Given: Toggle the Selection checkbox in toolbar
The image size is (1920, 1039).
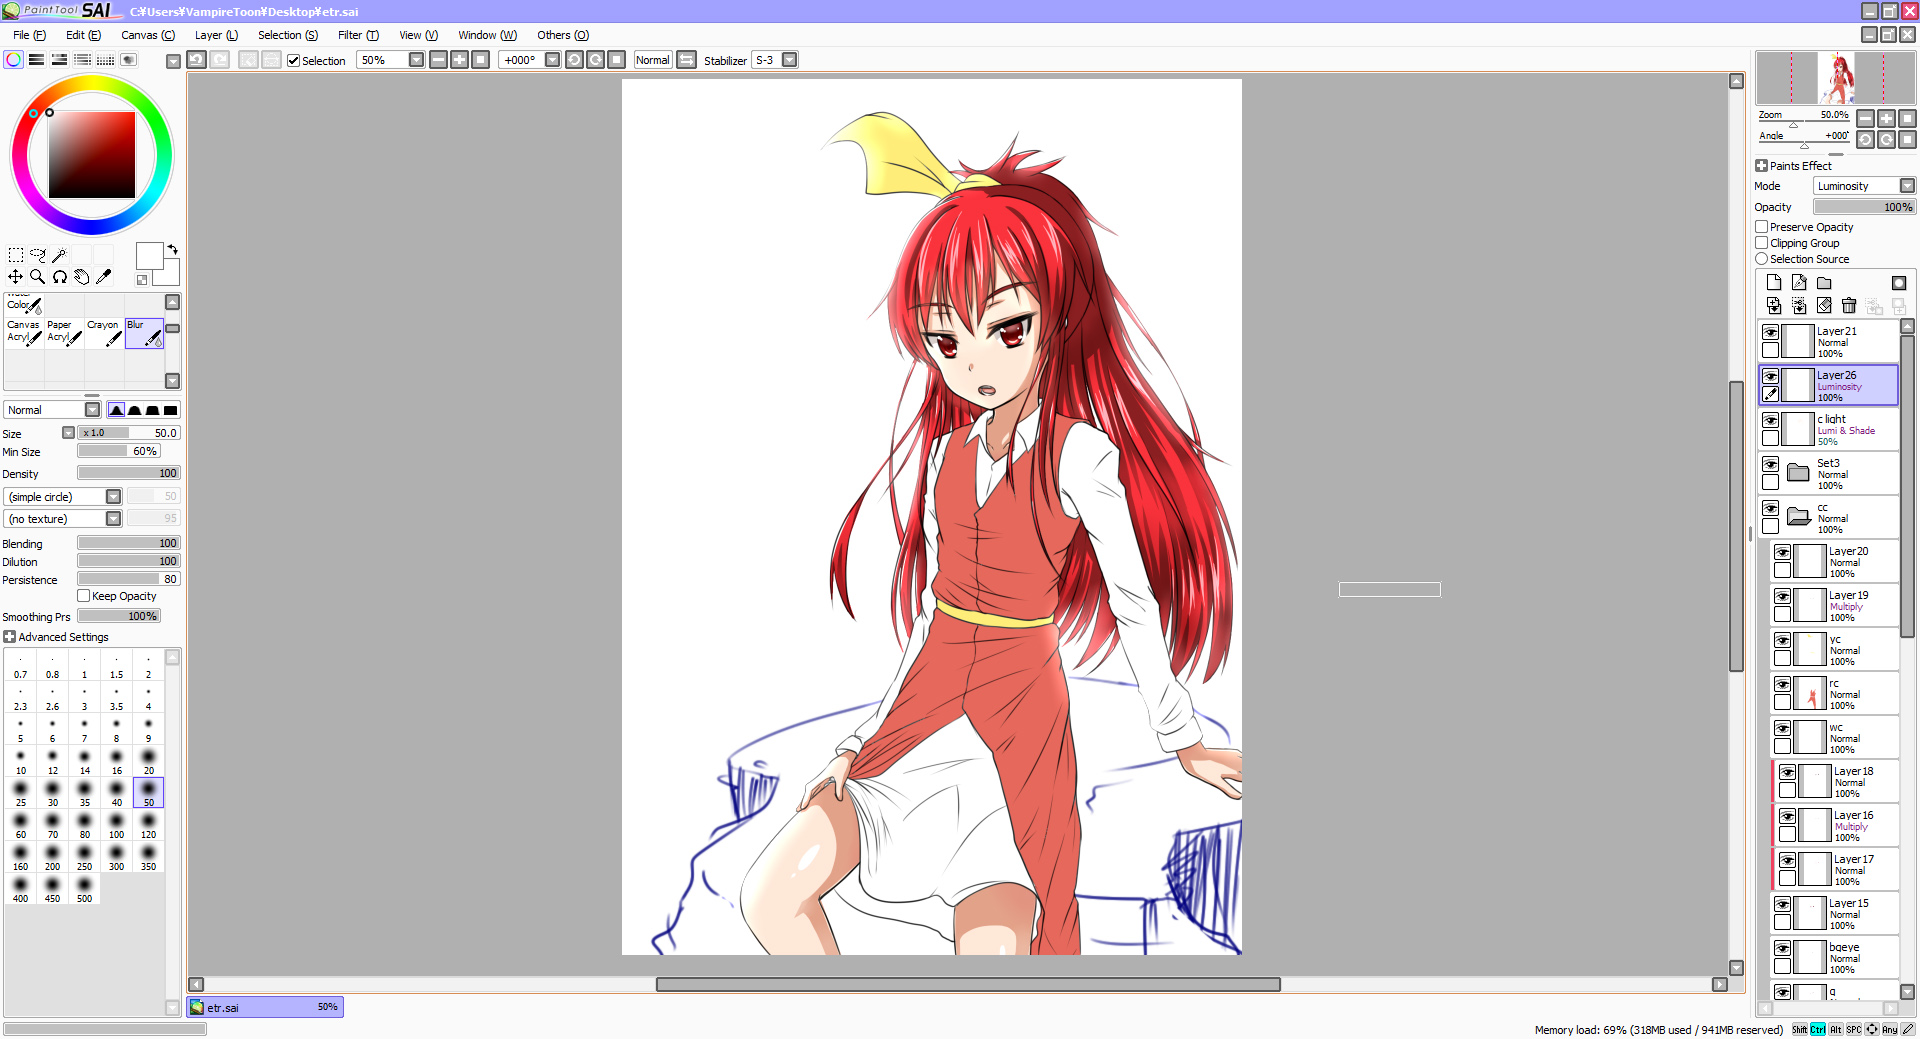Looking at the screenshot, I should [x=294, y=60].
